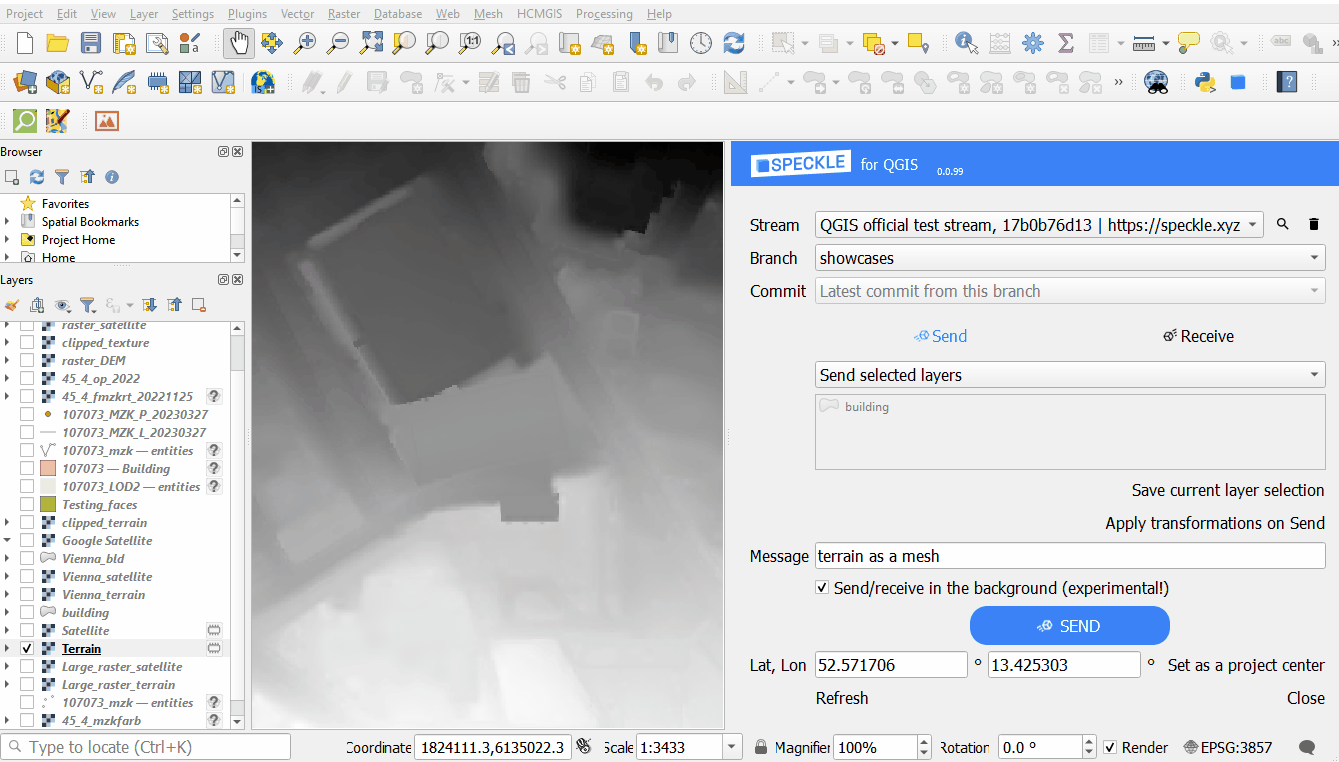
Task: Click Apply transformations on Send
Action: [x=1215, y=523]
